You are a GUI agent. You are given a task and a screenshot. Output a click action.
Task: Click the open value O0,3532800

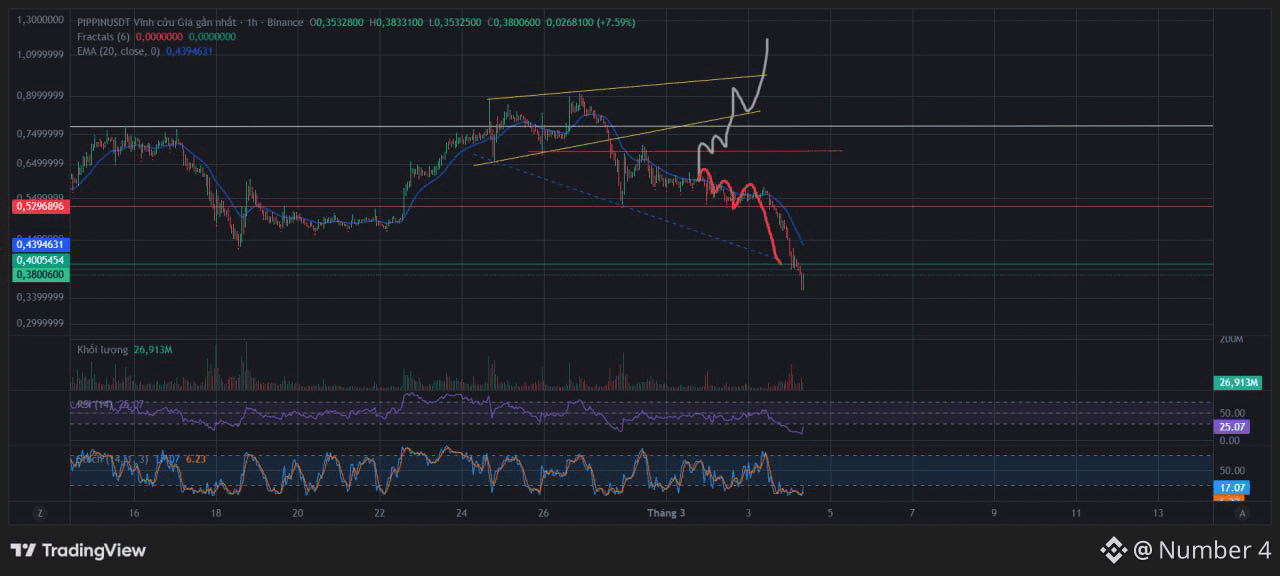337,22
